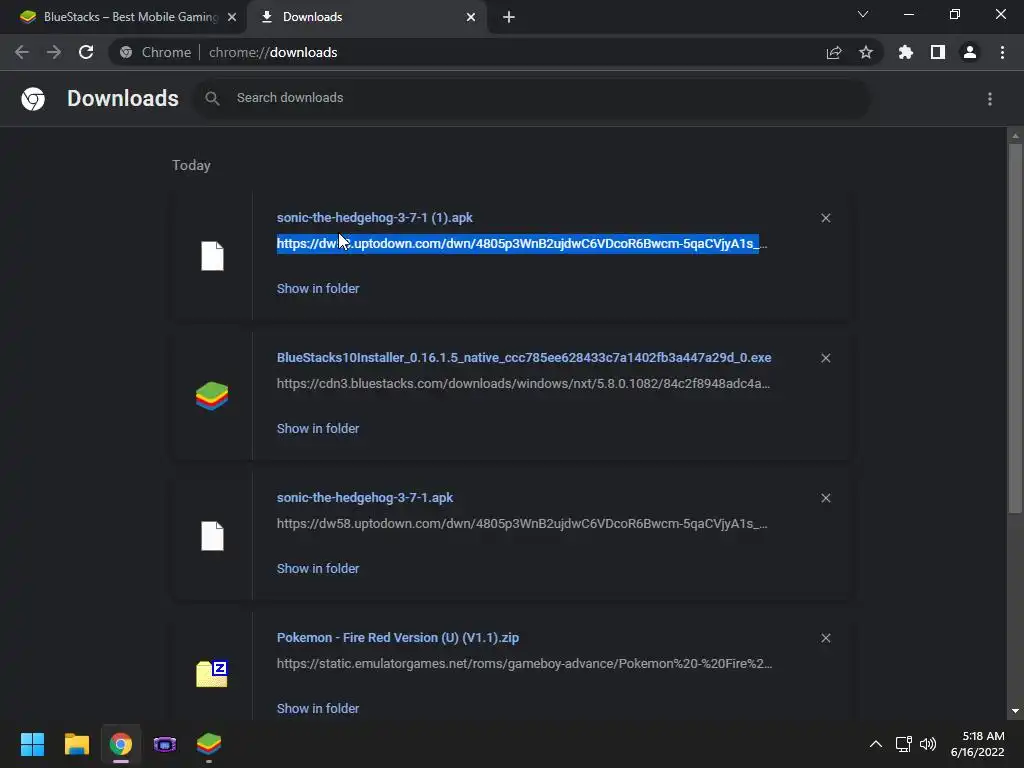Viewport: 1024px width, 768px height.
Task: Open the volume tray icon
Action: tap(928, 744)
